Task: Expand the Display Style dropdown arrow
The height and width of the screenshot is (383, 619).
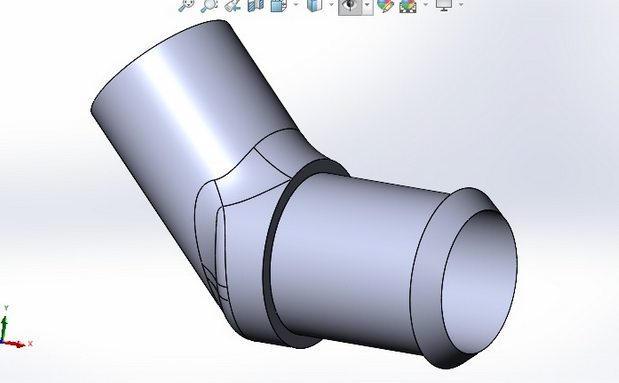Action: pyautogui.click(x=331, y=5)
